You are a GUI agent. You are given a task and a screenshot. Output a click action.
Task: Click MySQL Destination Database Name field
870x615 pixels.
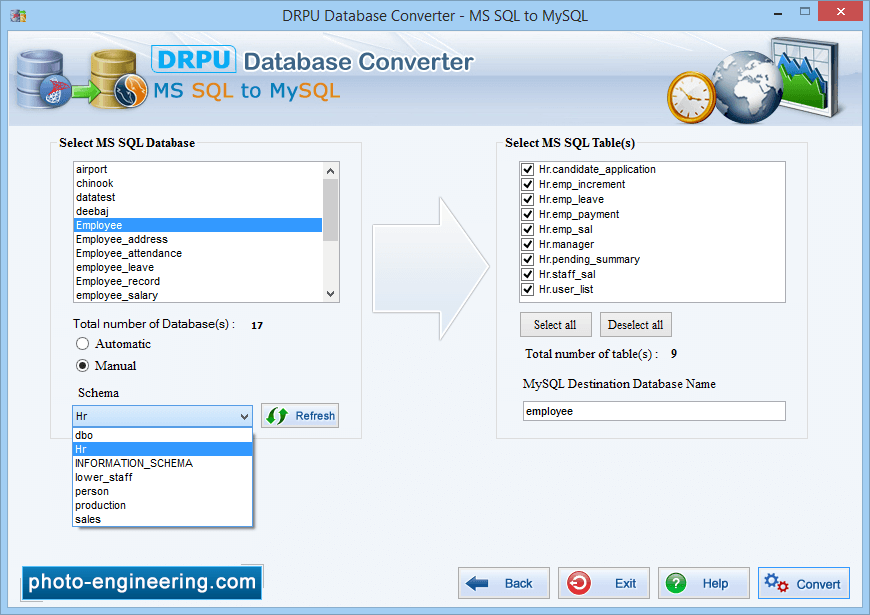click(654, 411)
